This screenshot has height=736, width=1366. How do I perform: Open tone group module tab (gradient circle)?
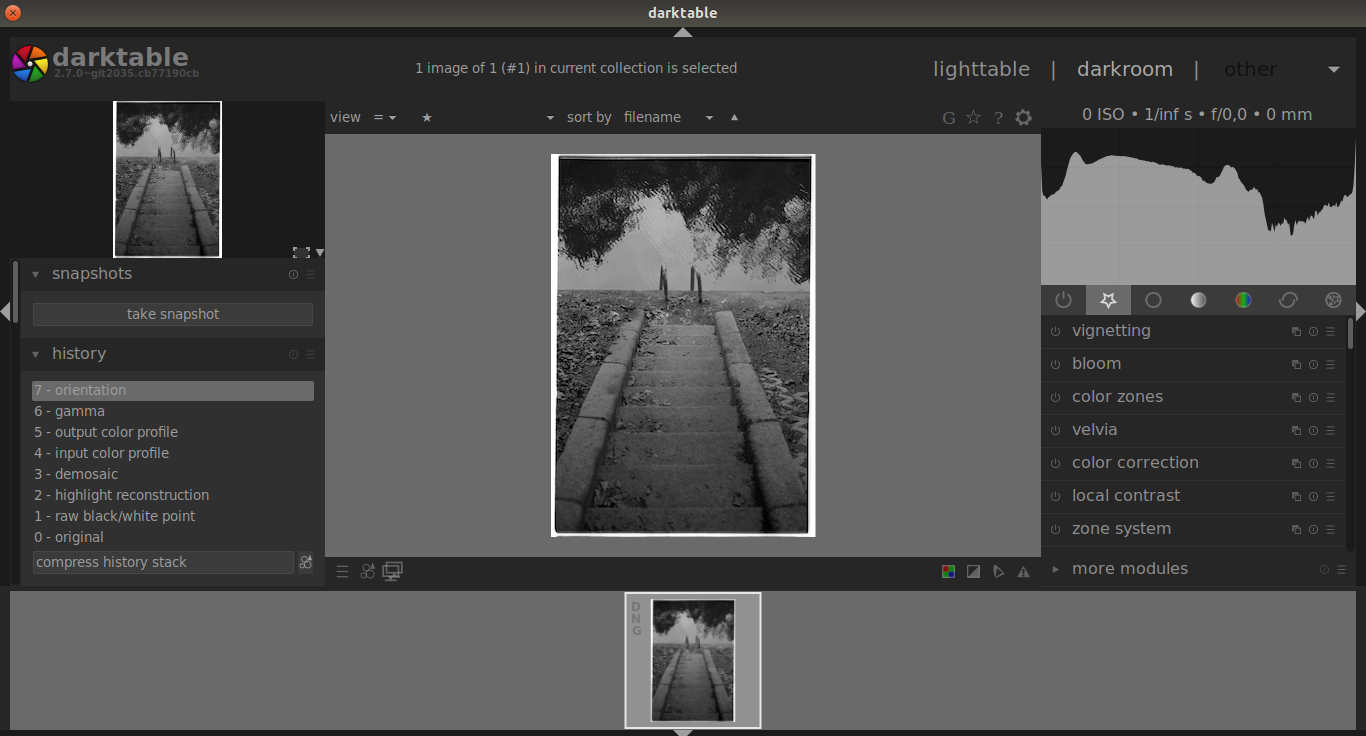point(1198,300)
